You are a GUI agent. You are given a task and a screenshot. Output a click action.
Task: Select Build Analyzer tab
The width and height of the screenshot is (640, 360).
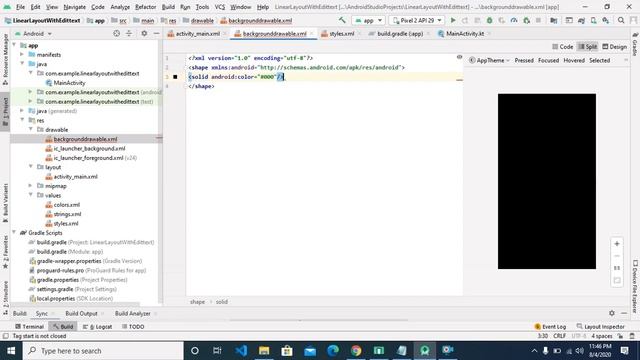click(x=133, y=313)
